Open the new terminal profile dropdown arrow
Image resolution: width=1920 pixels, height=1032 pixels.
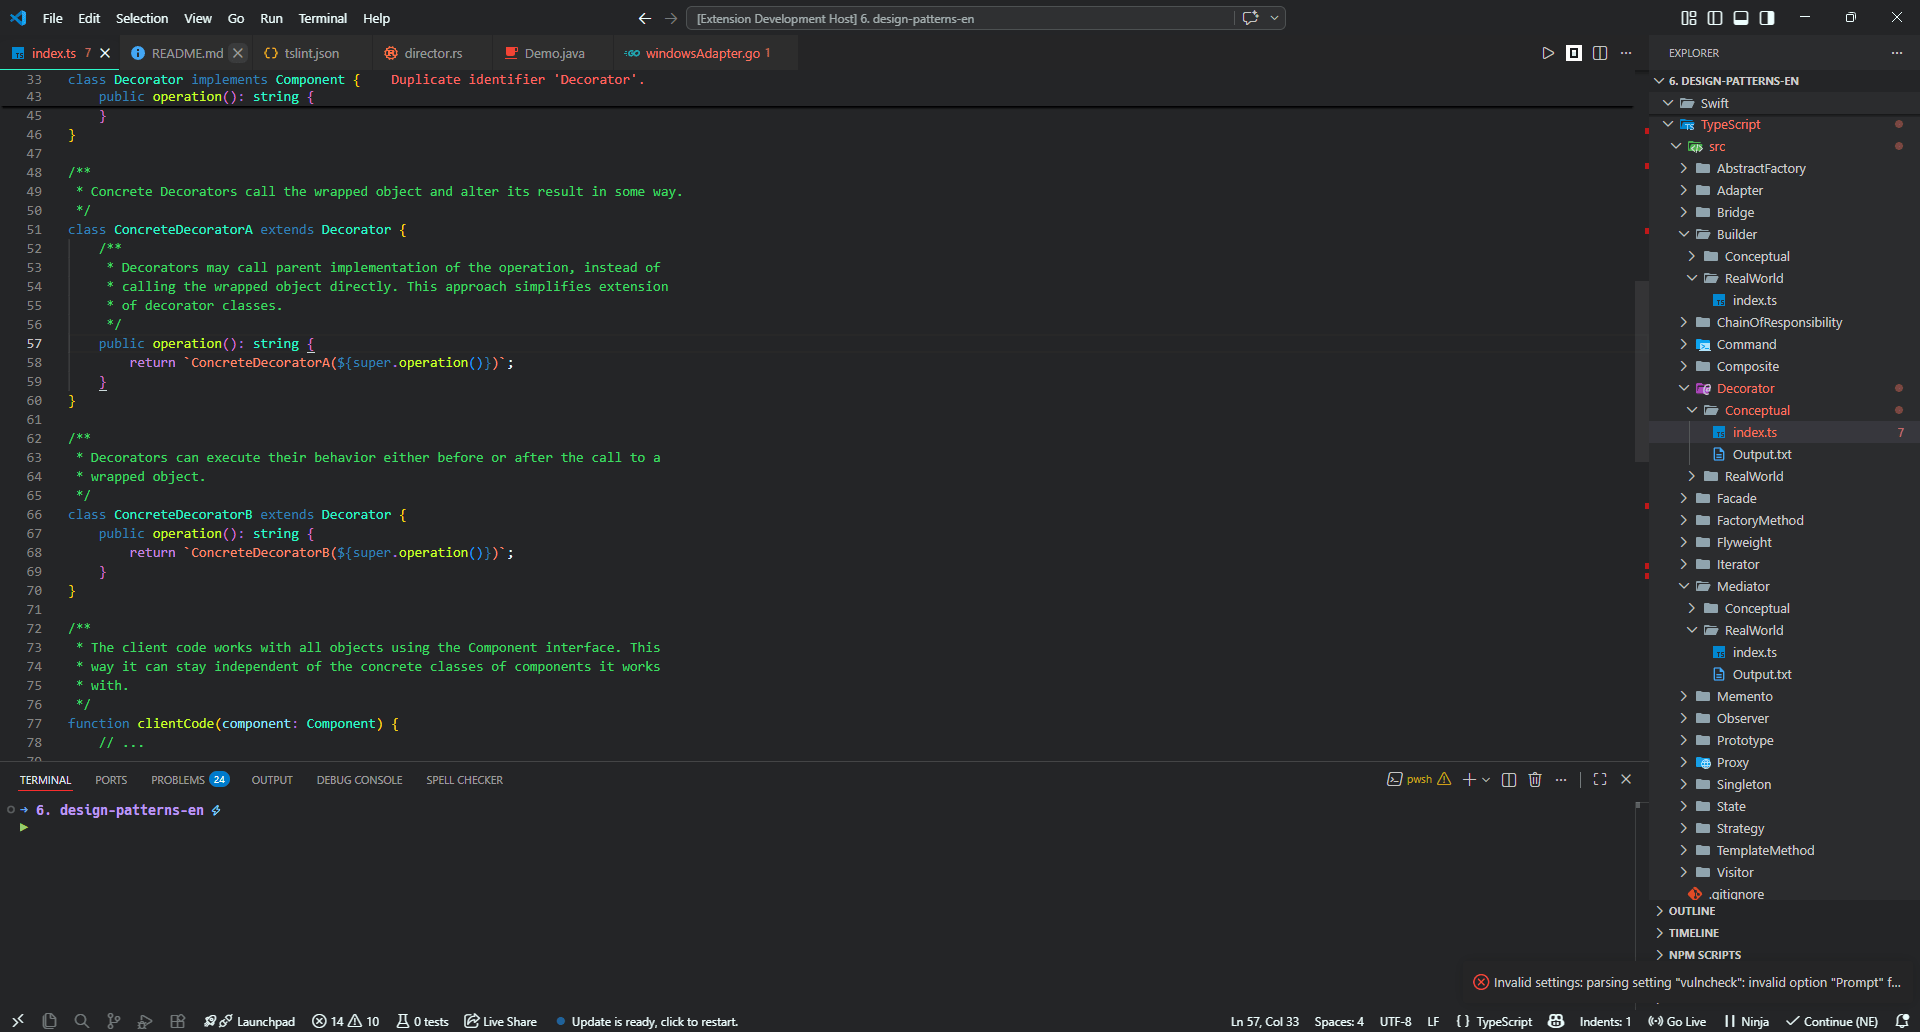[1486, 779]
